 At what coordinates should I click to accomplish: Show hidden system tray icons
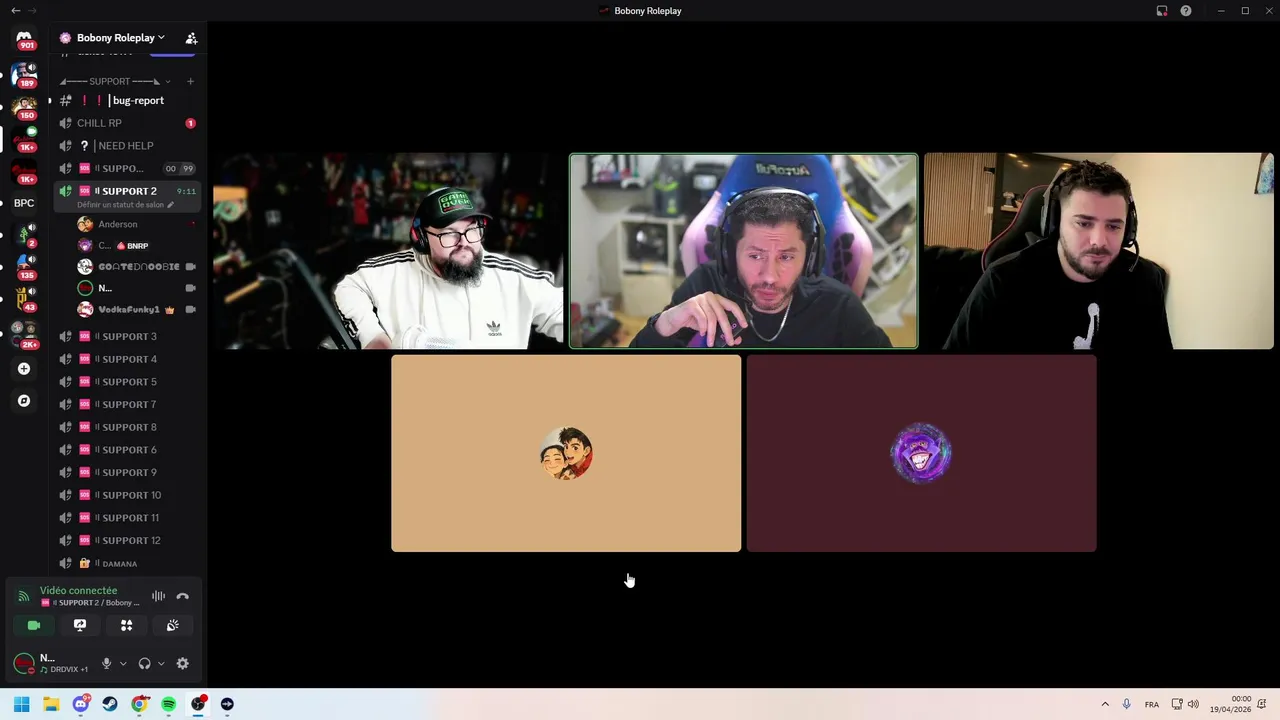1105,704
